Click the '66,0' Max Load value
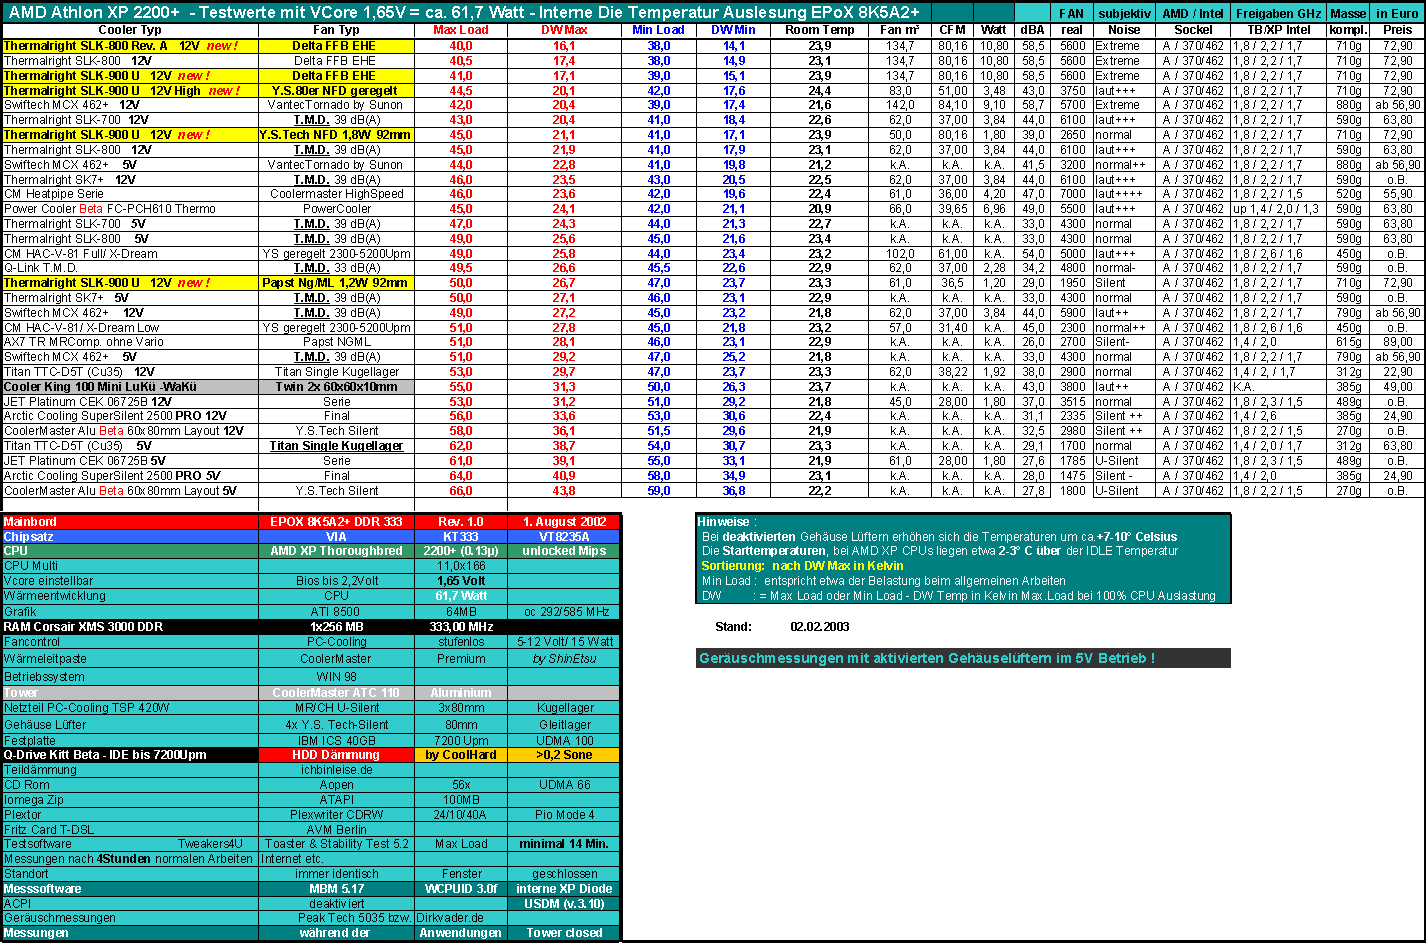Screen dimensions: 1426x944 (461, 491)
